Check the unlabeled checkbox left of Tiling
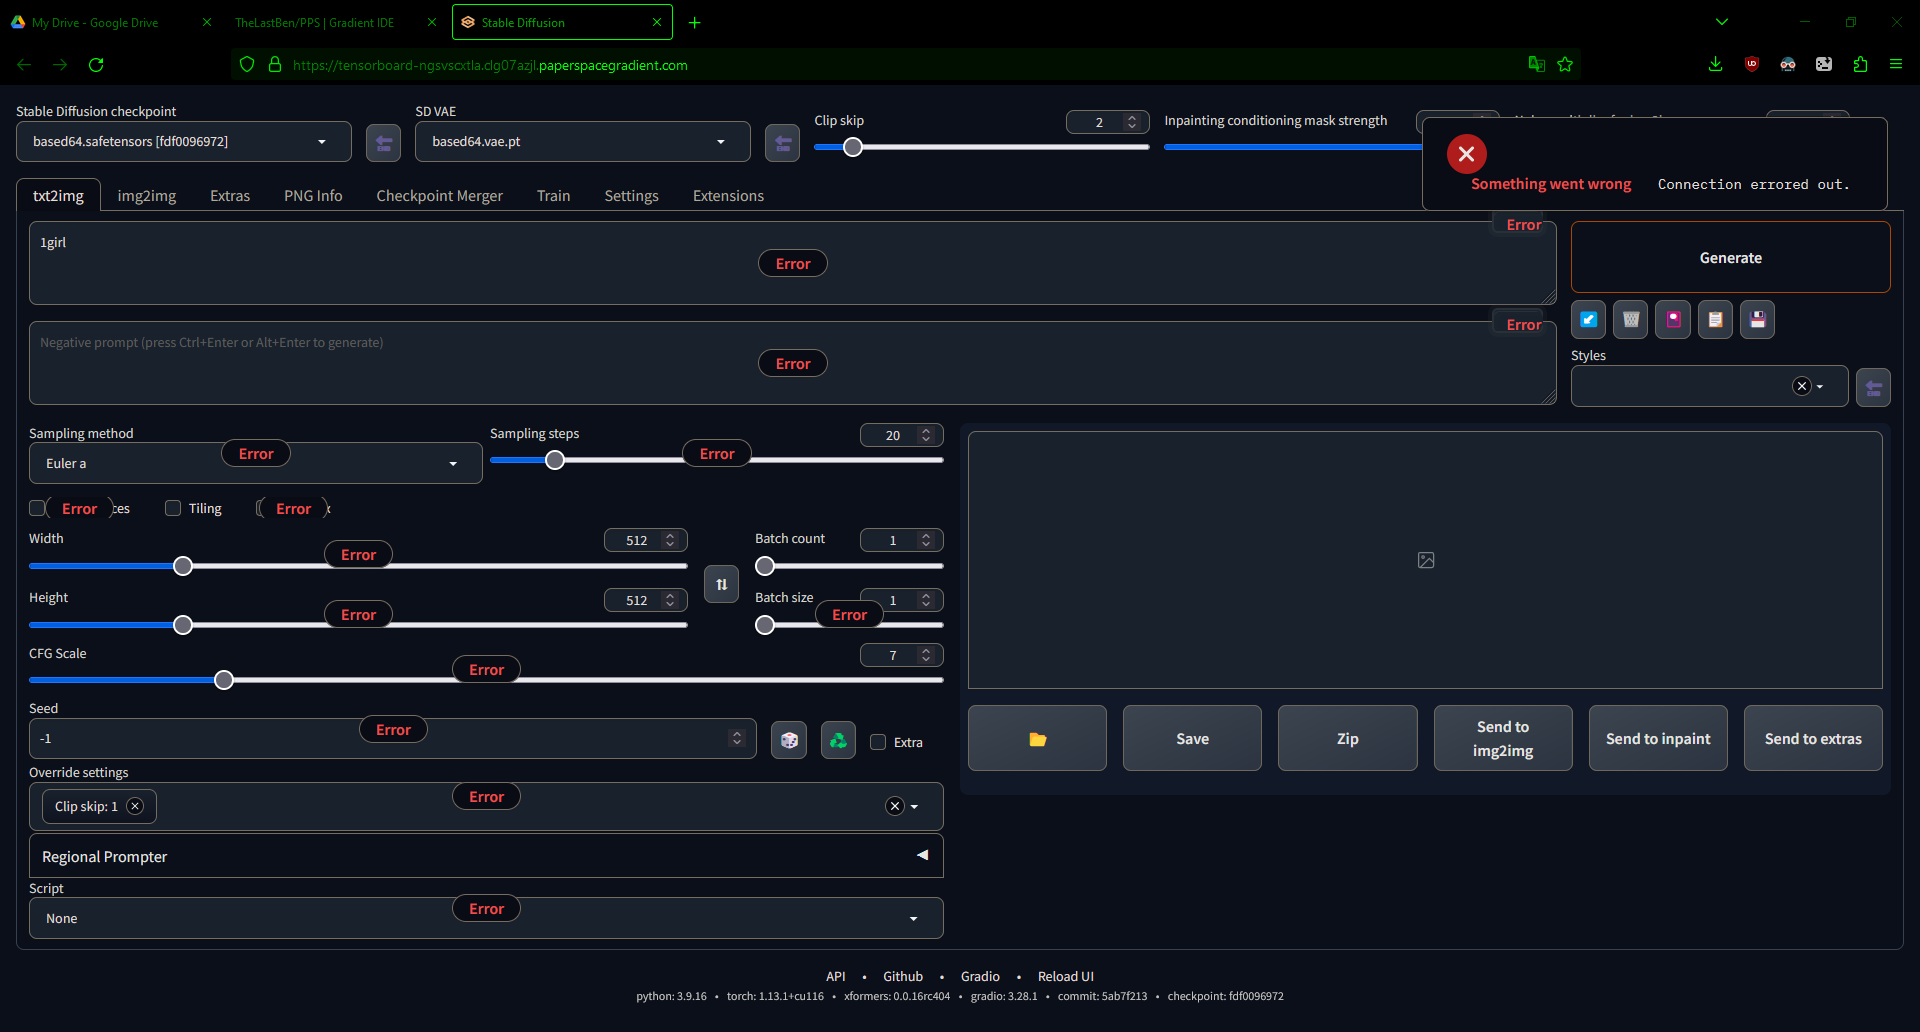This screenshot has width=1920, height=1032. click(37, 508)
